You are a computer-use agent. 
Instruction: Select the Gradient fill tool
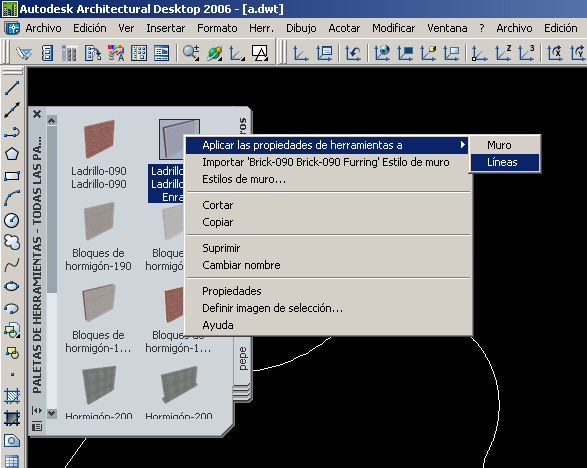(12, 418)
